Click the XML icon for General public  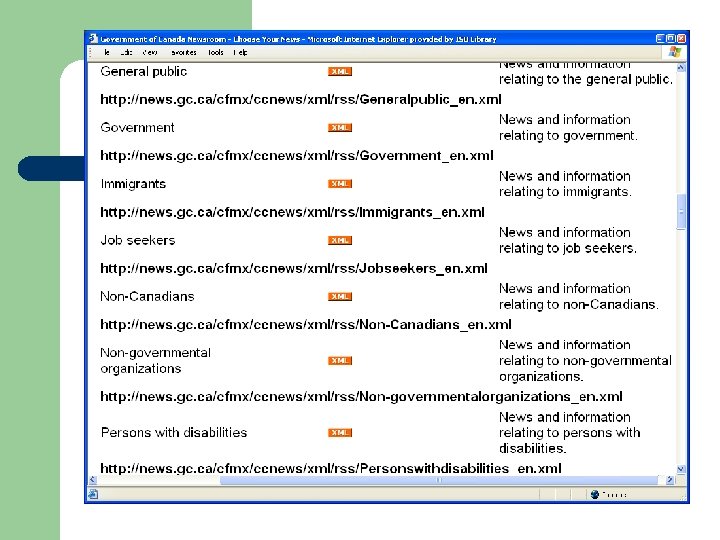point(340,72)
